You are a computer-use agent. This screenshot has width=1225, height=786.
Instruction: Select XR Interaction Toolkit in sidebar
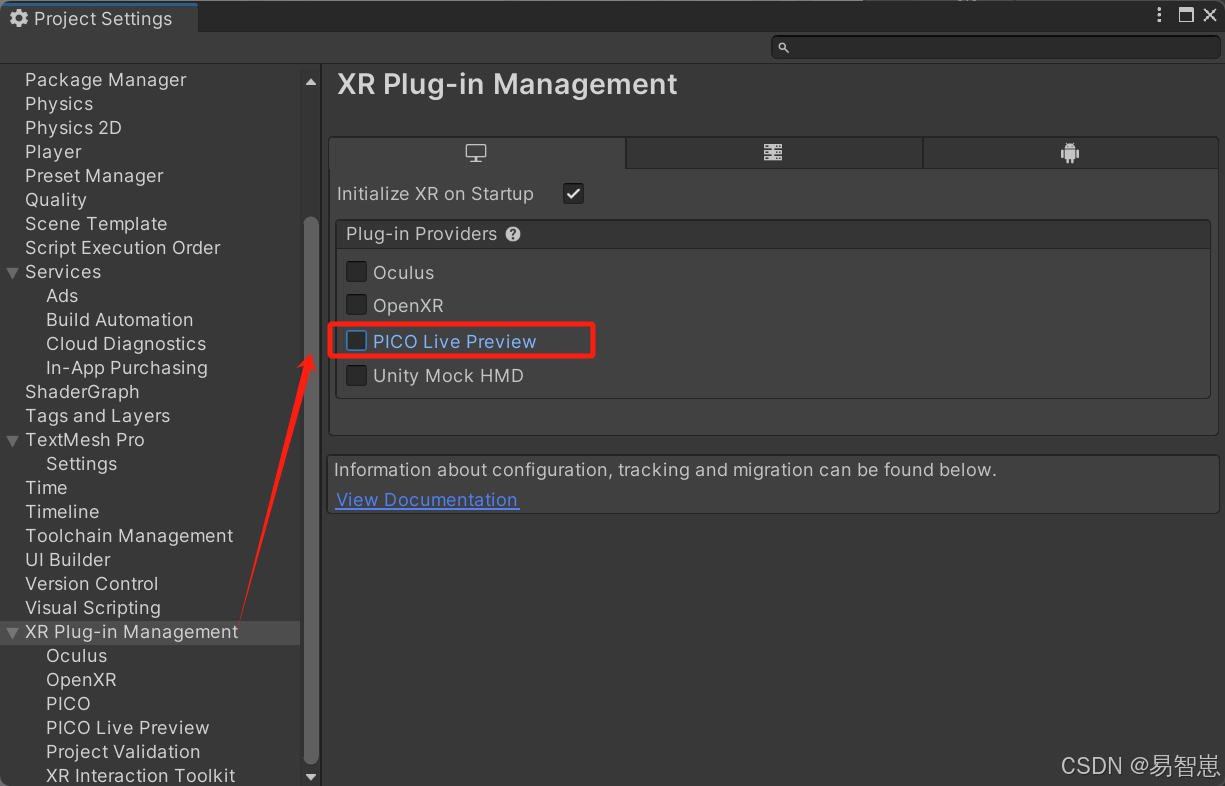coord(141,776)
